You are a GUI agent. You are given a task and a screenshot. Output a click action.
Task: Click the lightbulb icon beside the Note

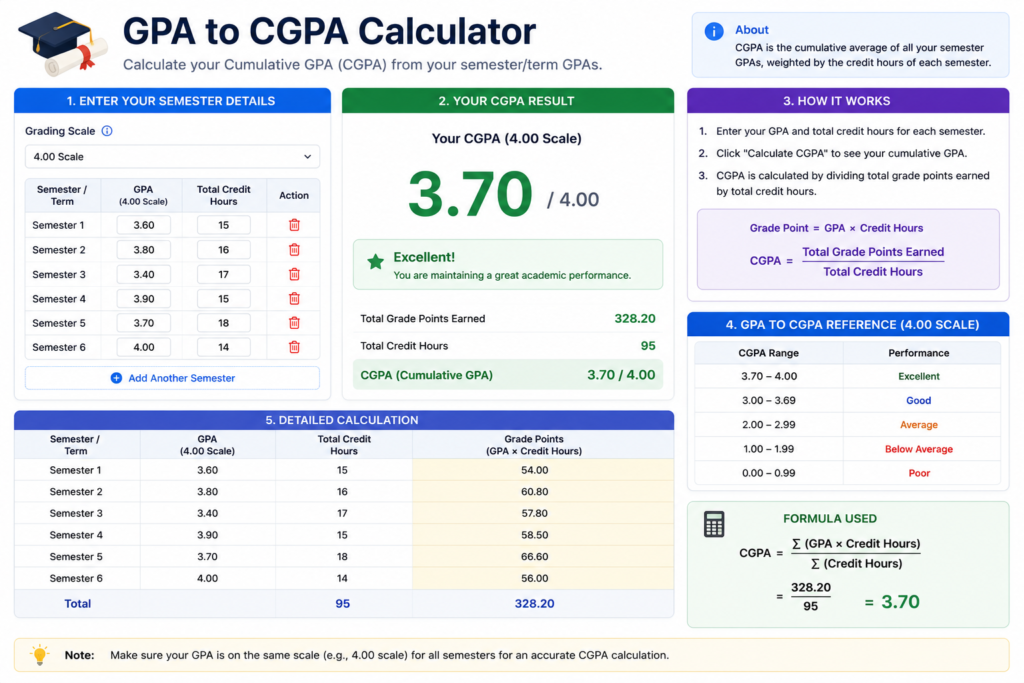pos(39,654)
